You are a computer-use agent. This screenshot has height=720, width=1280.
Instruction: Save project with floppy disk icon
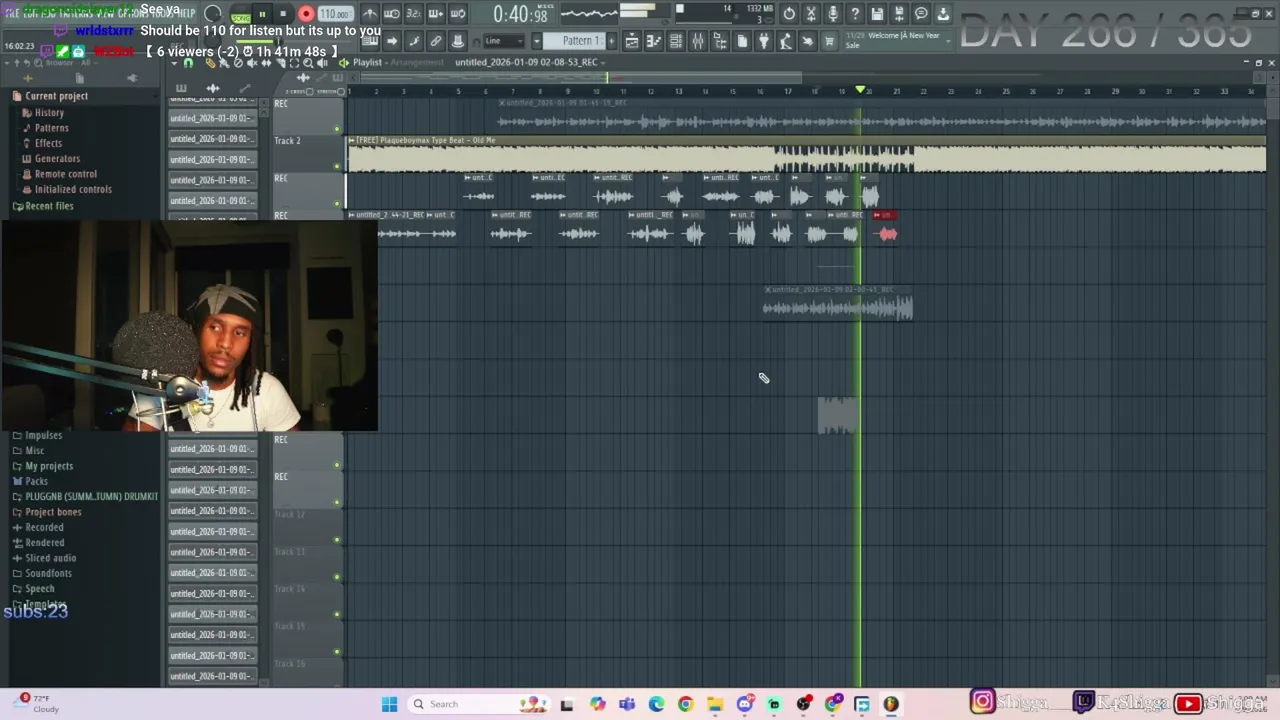pyautogui.click(x=877, y=14)
